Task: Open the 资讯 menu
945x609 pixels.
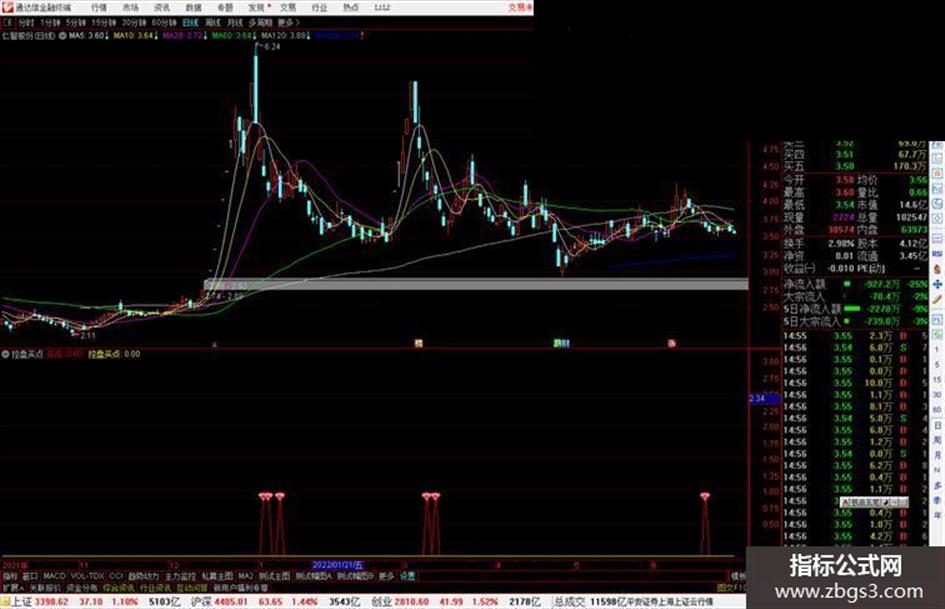Action: click(x=162, y=7)
